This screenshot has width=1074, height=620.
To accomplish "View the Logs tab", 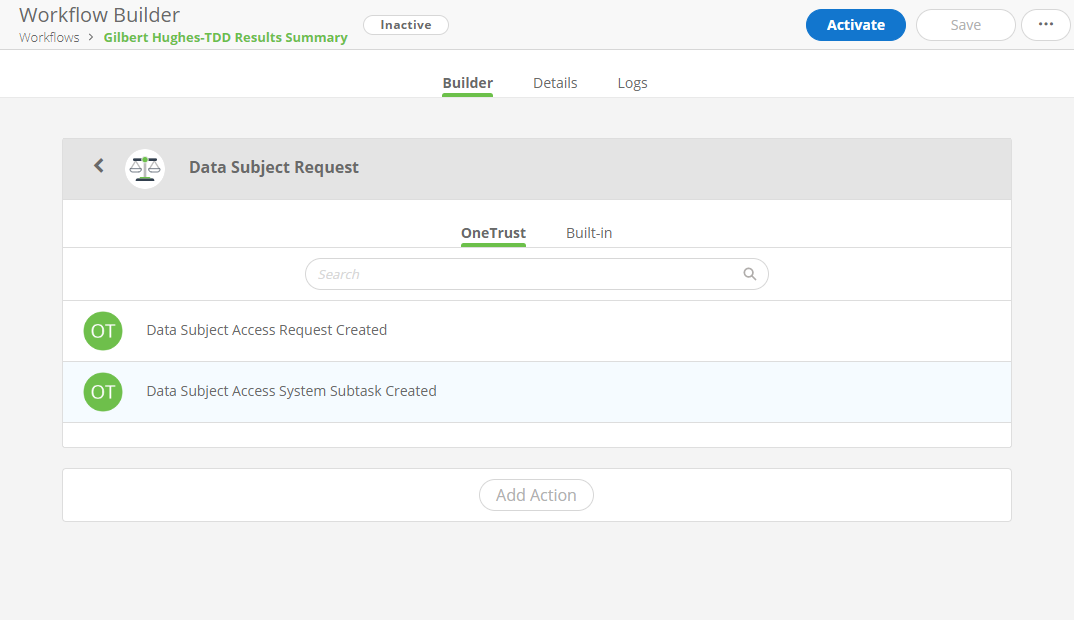I will point(632,83).
